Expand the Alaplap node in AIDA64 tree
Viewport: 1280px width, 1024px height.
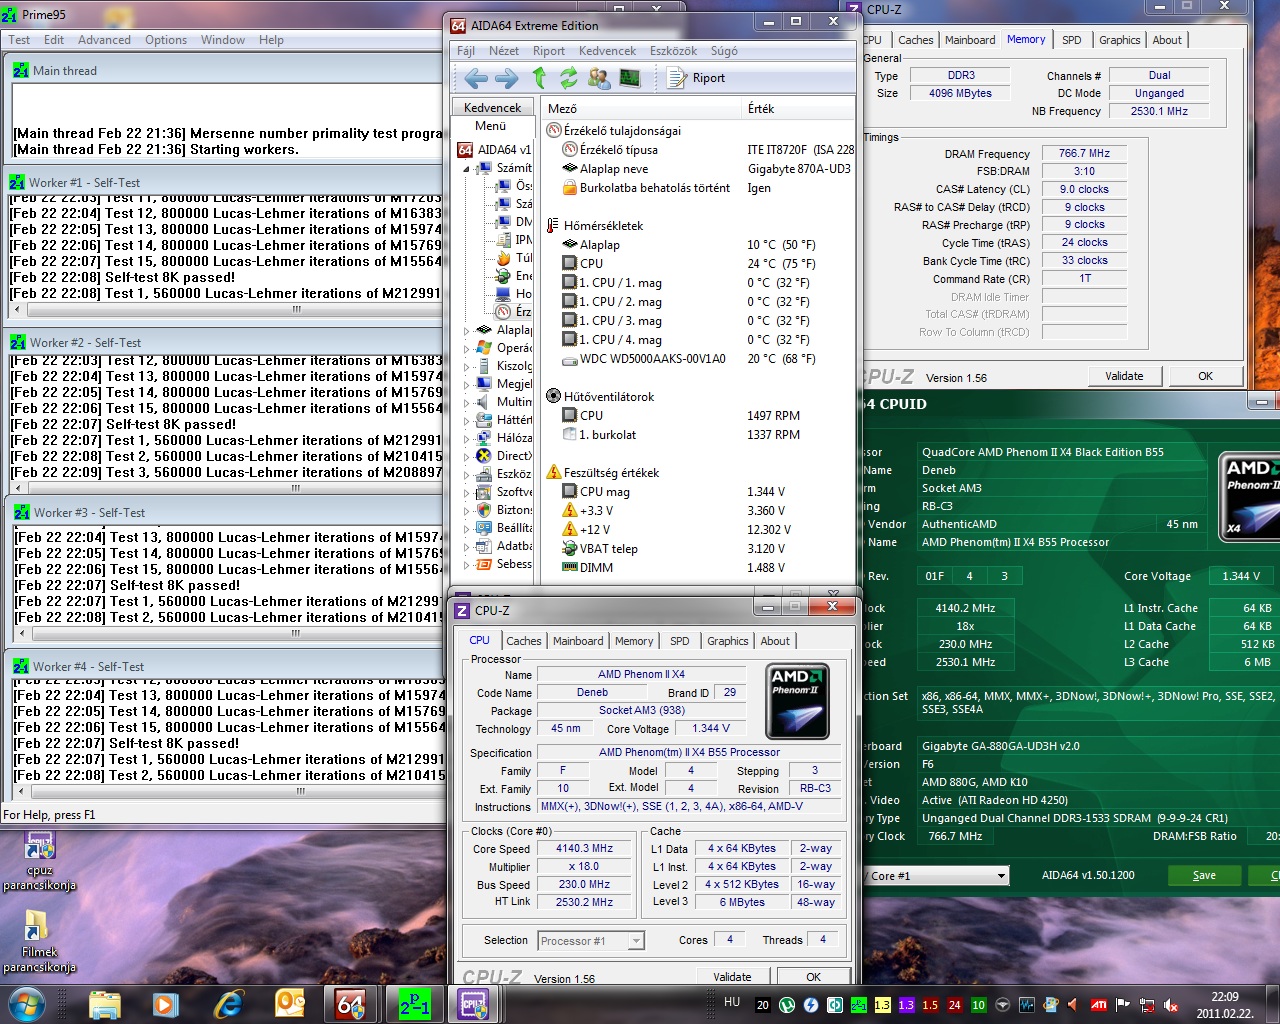pos(466,330)
